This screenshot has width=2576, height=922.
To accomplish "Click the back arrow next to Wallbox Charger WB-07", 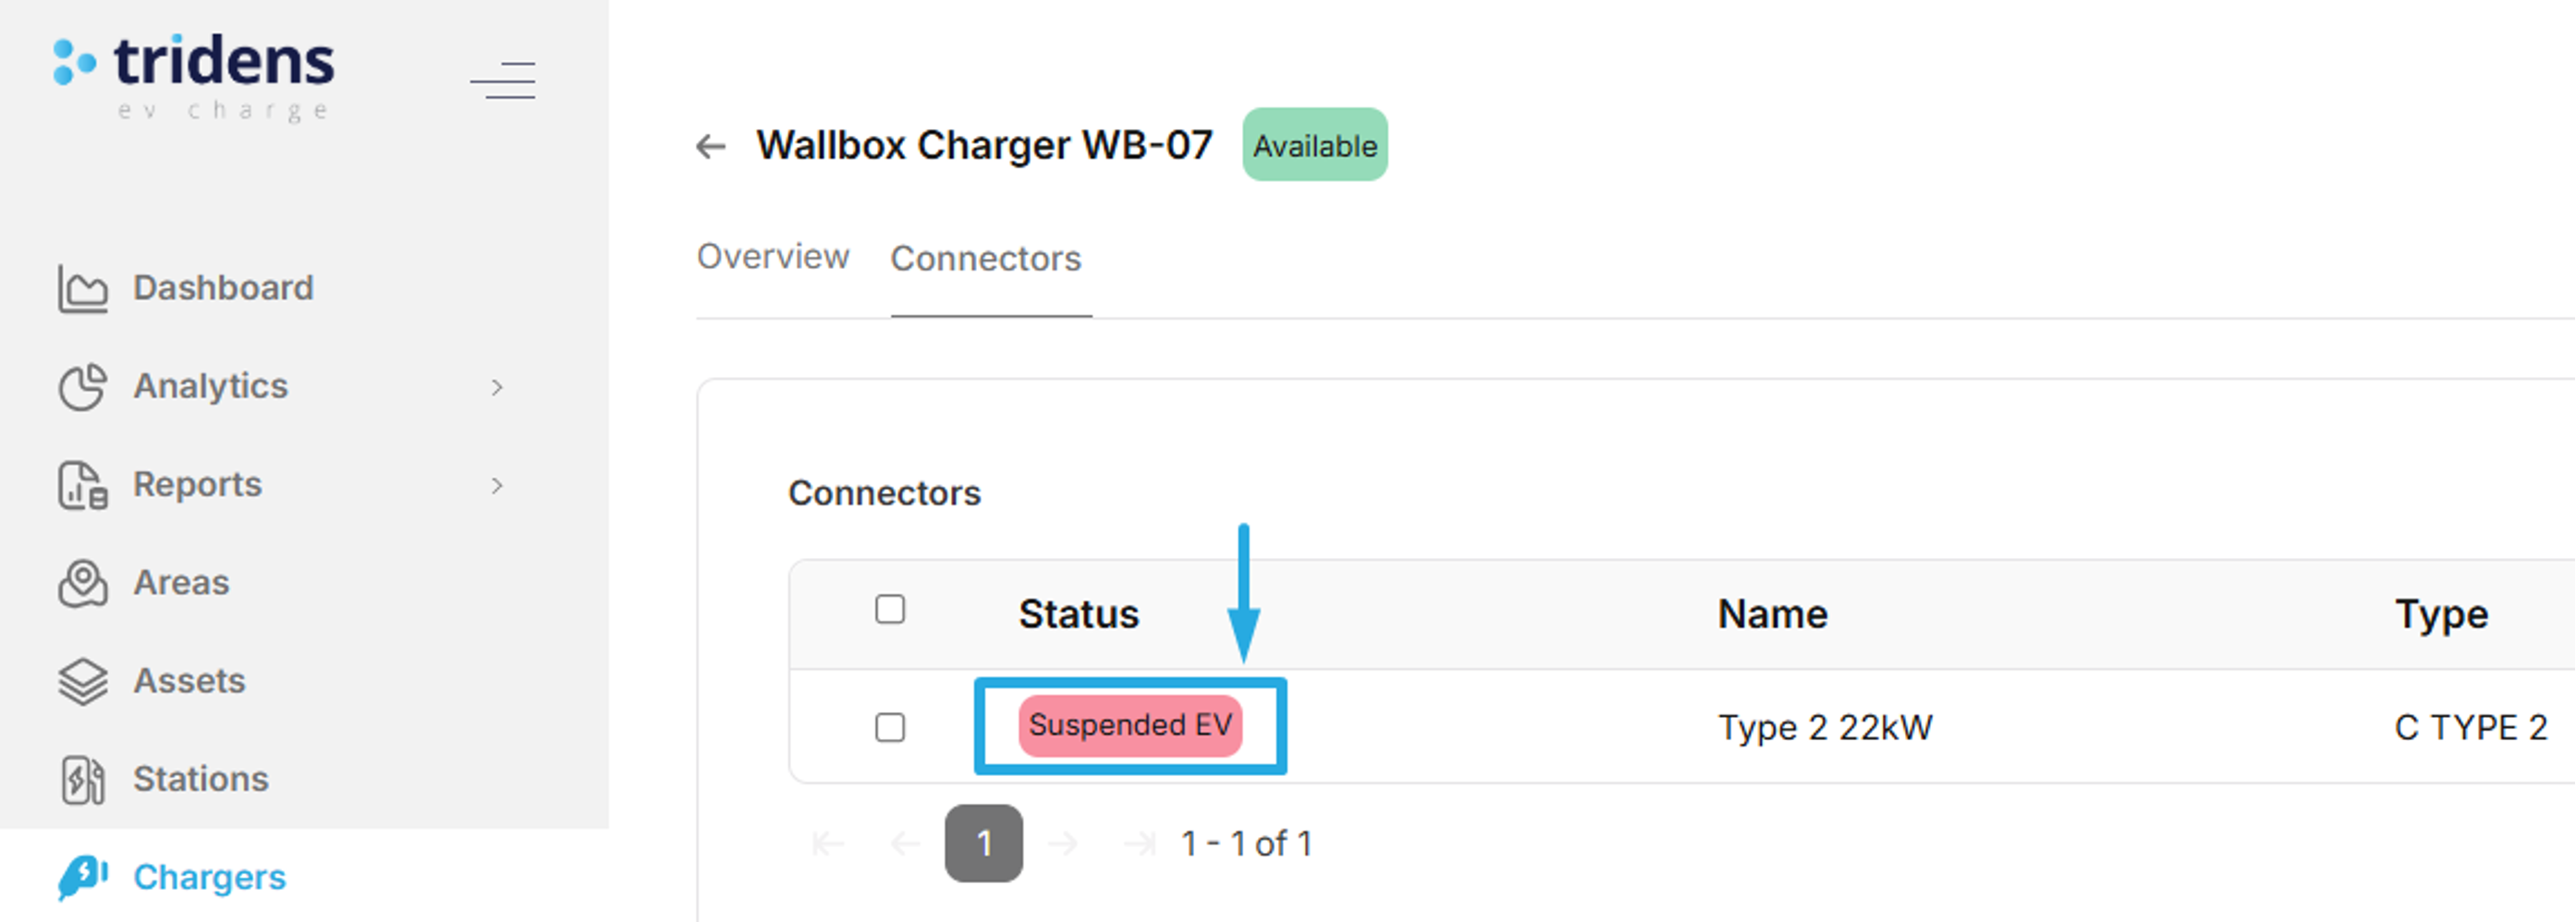I will pyautogui.click(x=712, y=145).
